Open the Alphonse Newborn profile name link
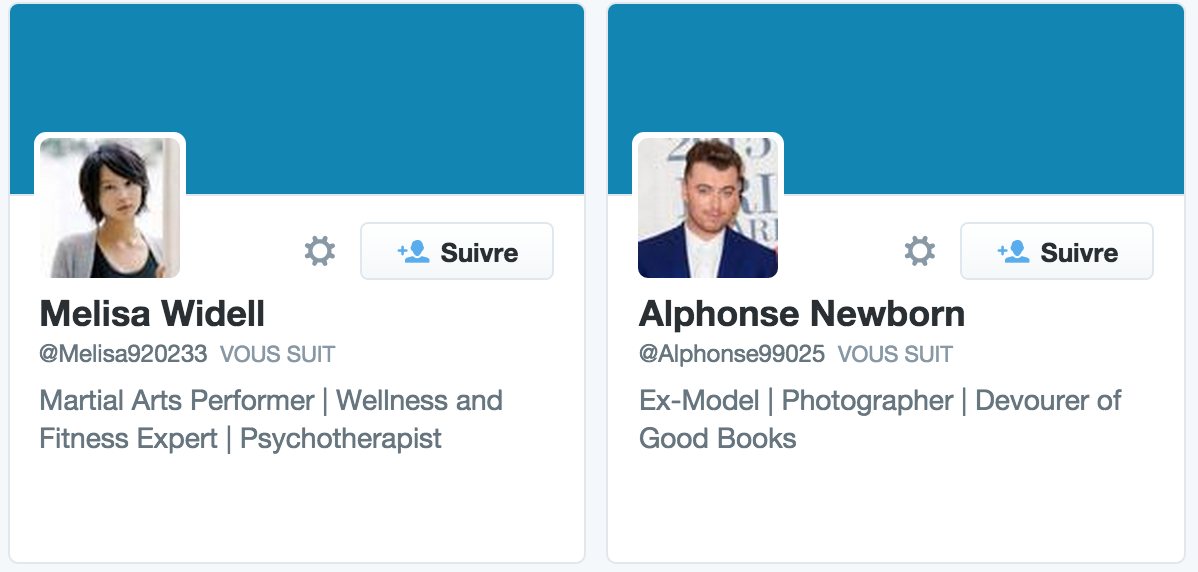This screenshot has width=1198, height=572. [801, 314]
